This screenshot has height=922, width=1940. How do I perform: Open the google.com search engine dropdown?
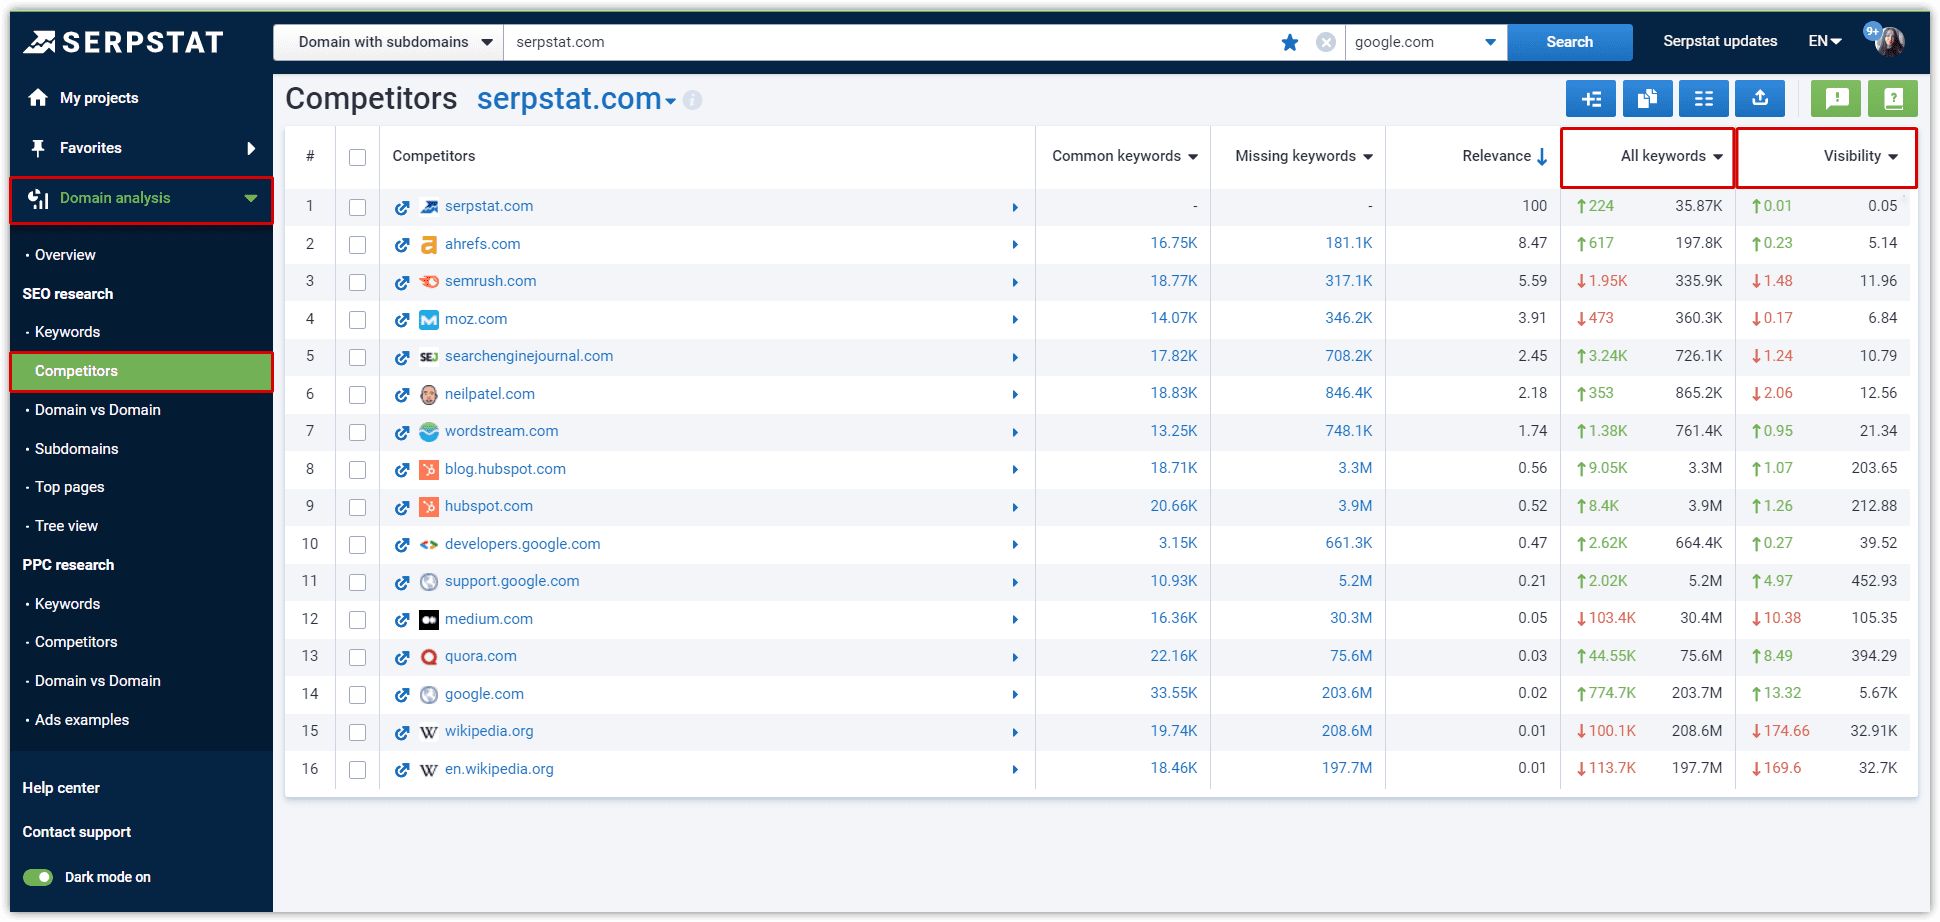(x=1426, y=42)
